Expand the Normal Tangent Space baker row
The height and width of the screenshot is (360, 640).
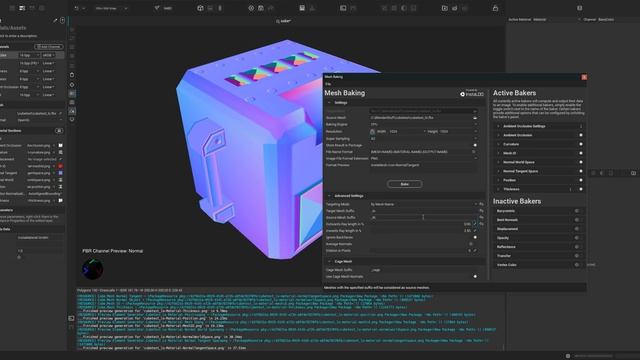tap(498, 171)
